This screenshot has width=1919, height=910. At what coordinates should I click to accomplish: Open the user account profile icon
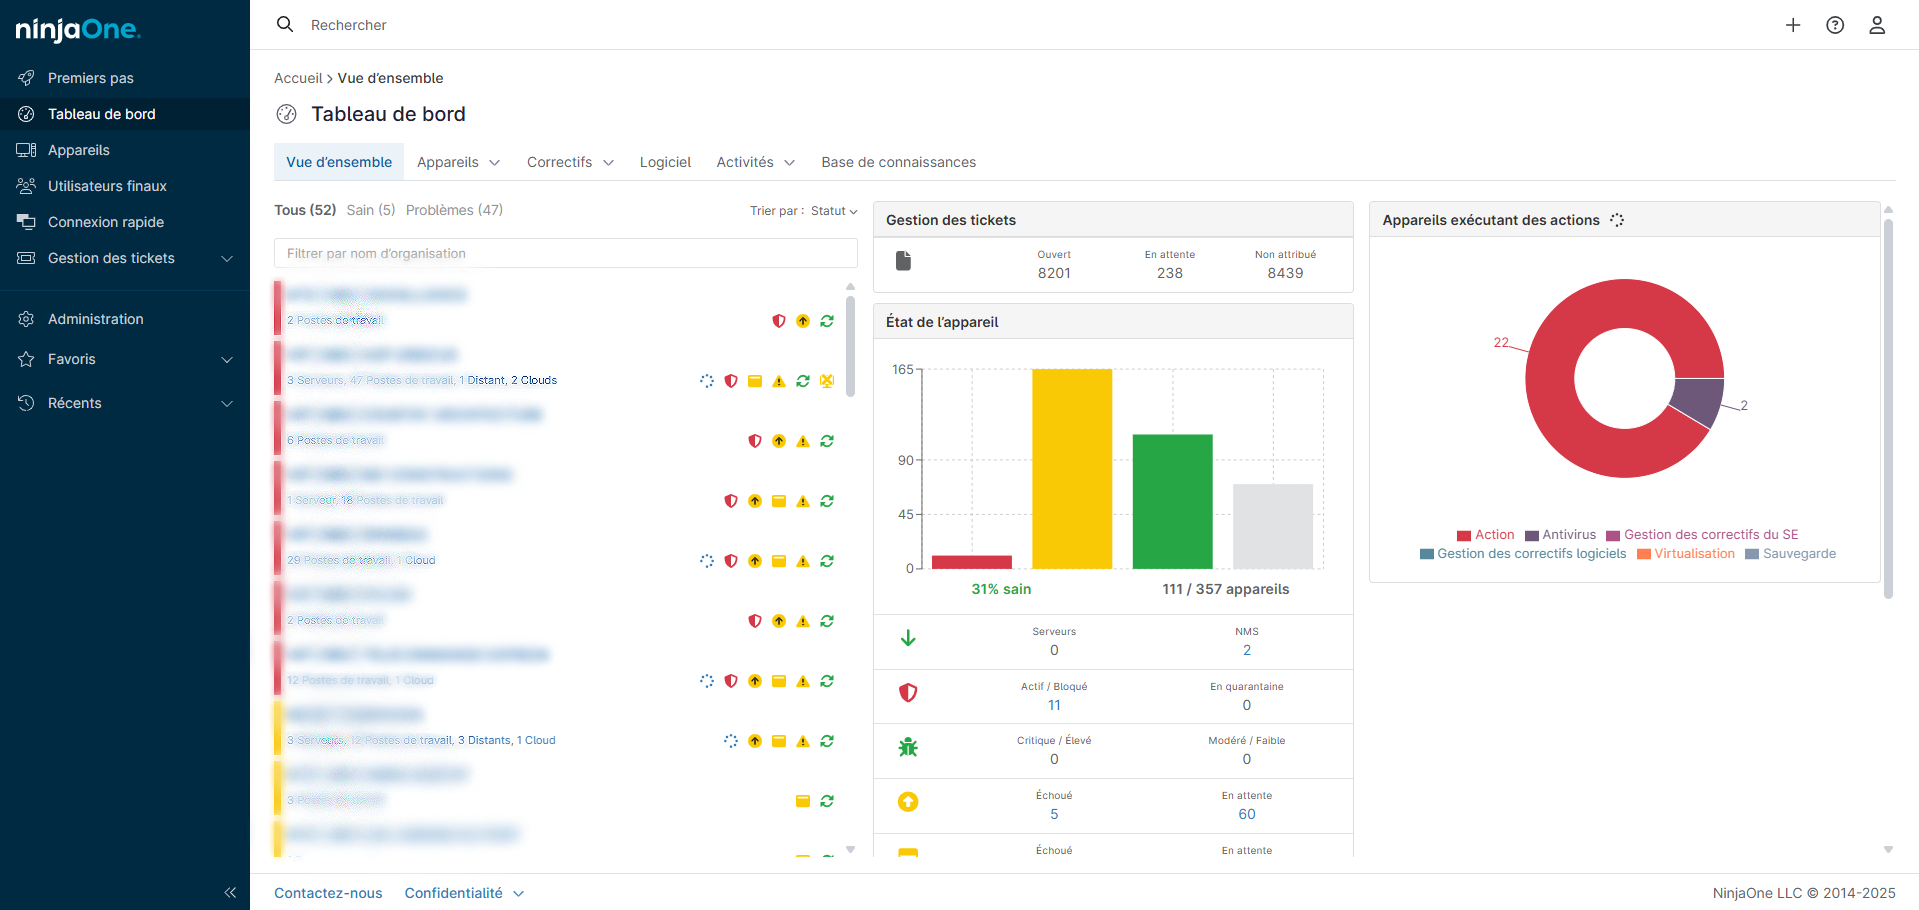tap(1877, 25)
